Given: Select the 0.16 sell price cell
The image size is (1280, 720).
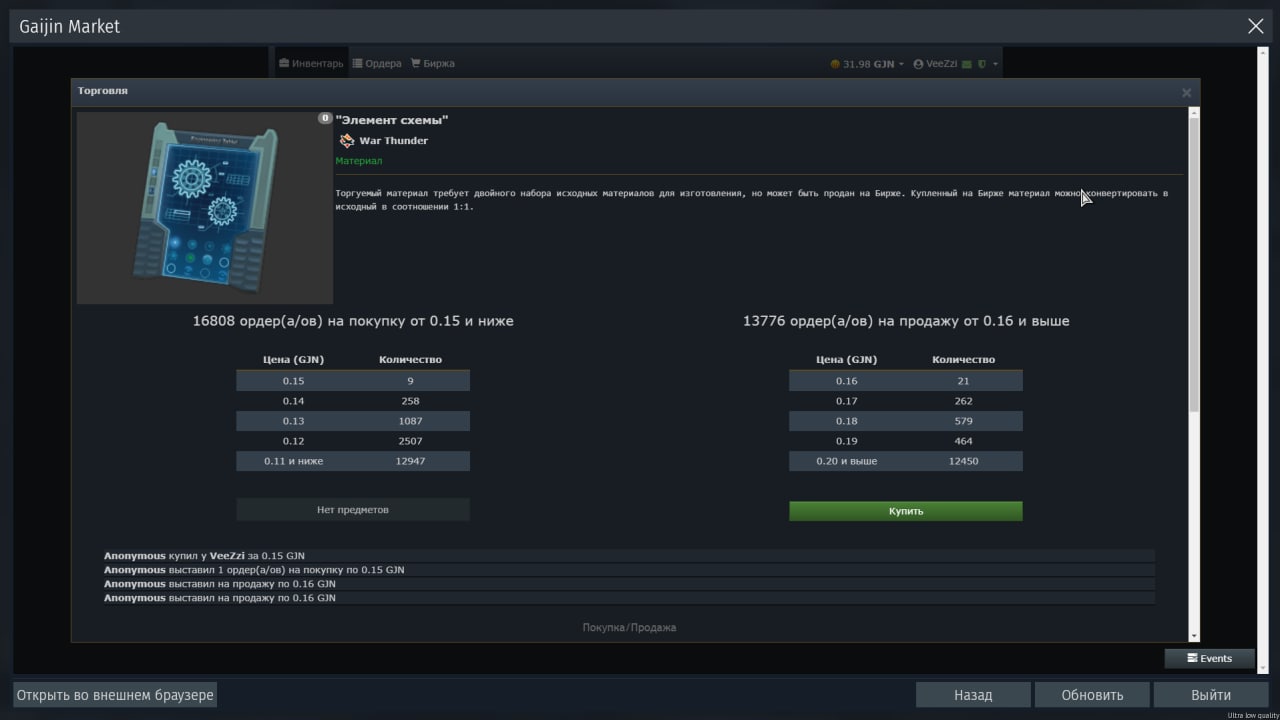Looking at the screenshot, I should 846,381.
